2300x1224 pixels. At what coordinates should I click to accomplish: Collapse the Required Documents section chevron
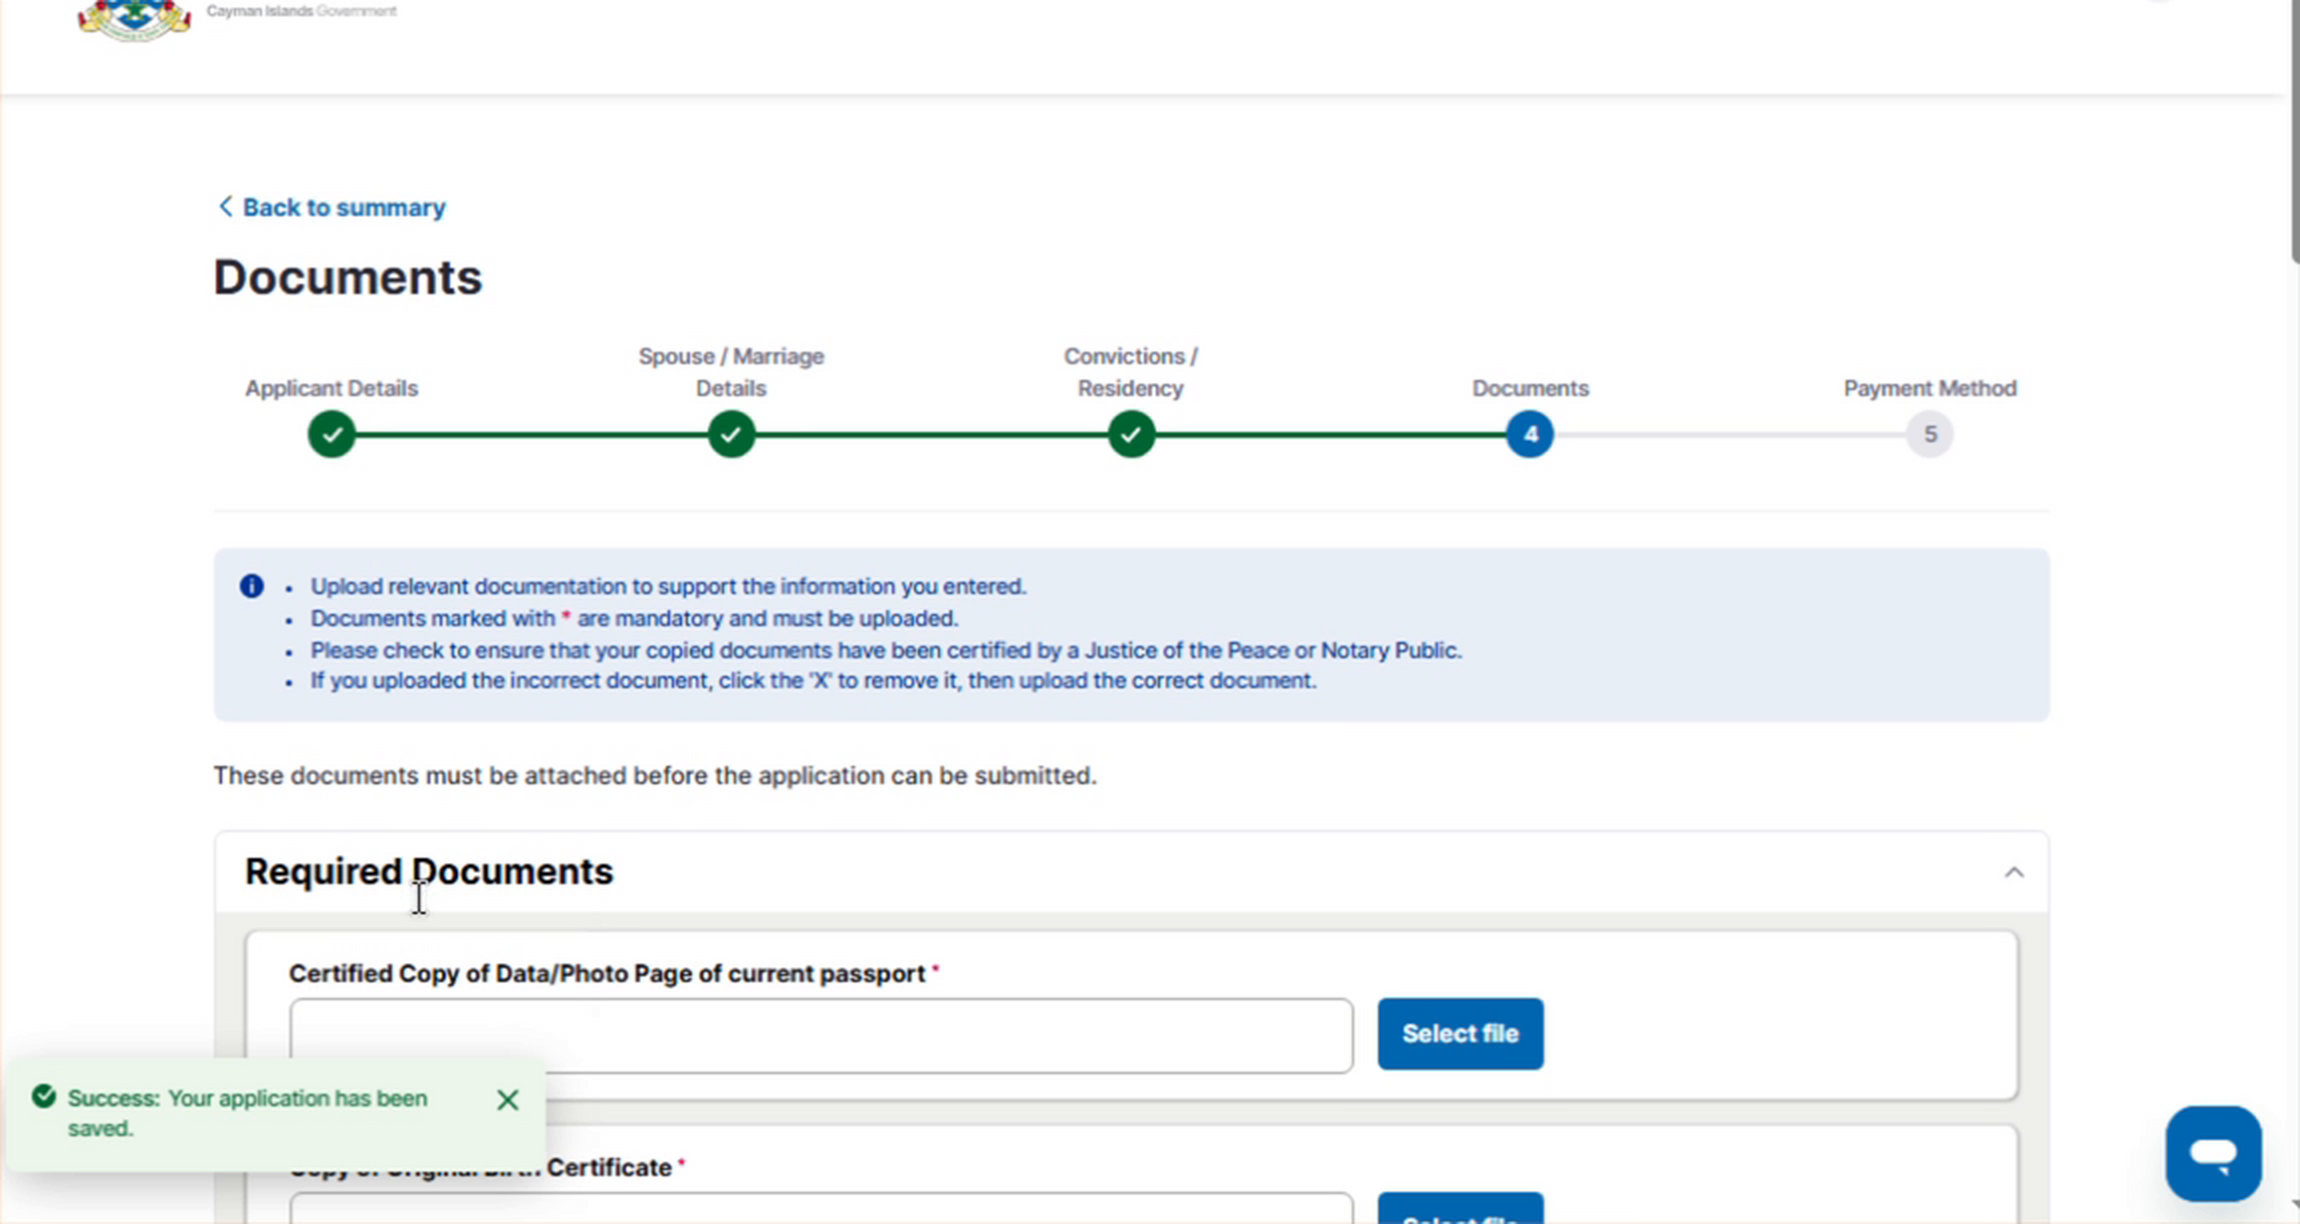2014,873
